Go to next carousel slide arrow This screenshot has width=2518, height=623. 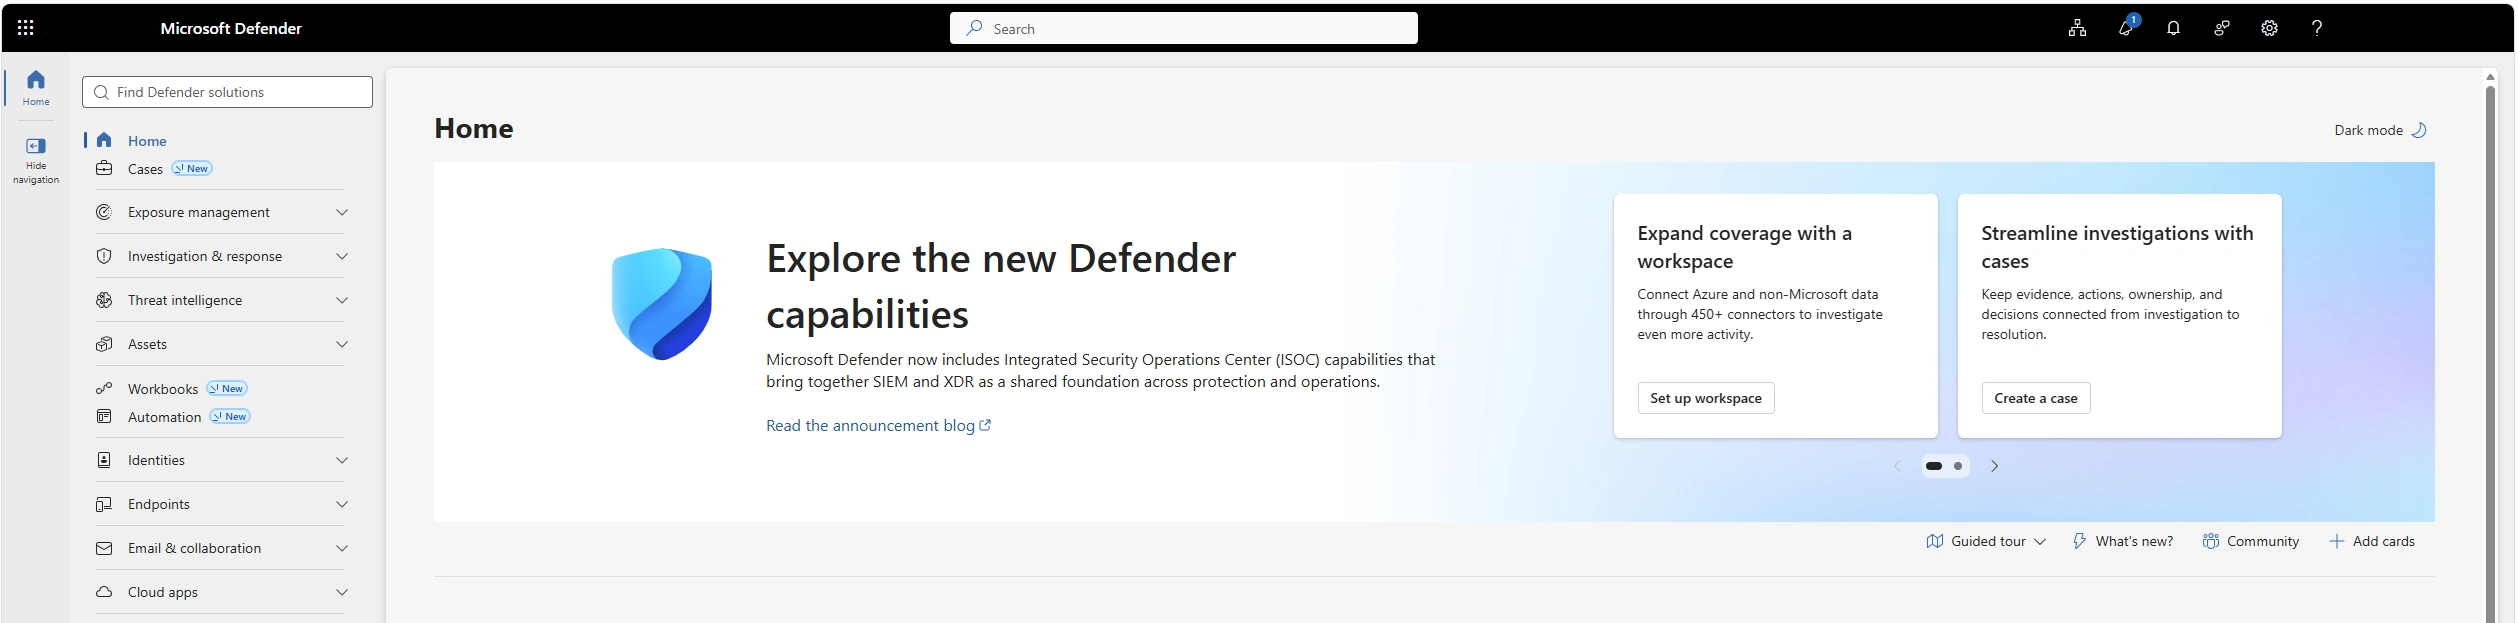(1994, 466)
